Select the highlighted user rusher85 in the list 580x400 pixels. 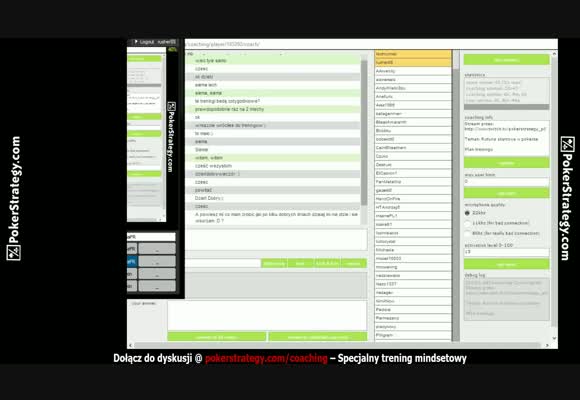point(413,63)
